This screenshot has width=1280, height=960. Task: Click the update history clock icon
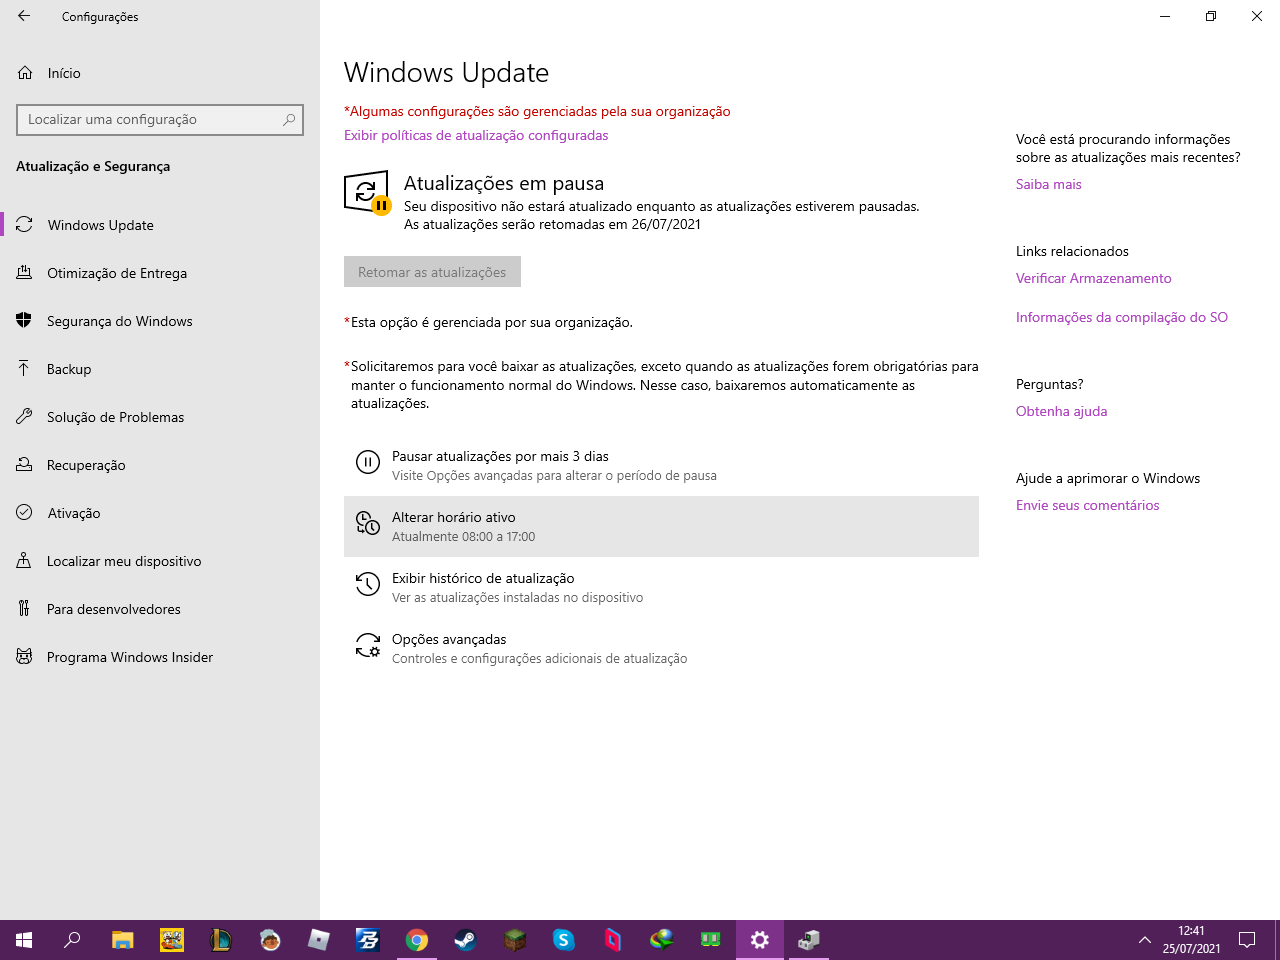pos(368,584)
